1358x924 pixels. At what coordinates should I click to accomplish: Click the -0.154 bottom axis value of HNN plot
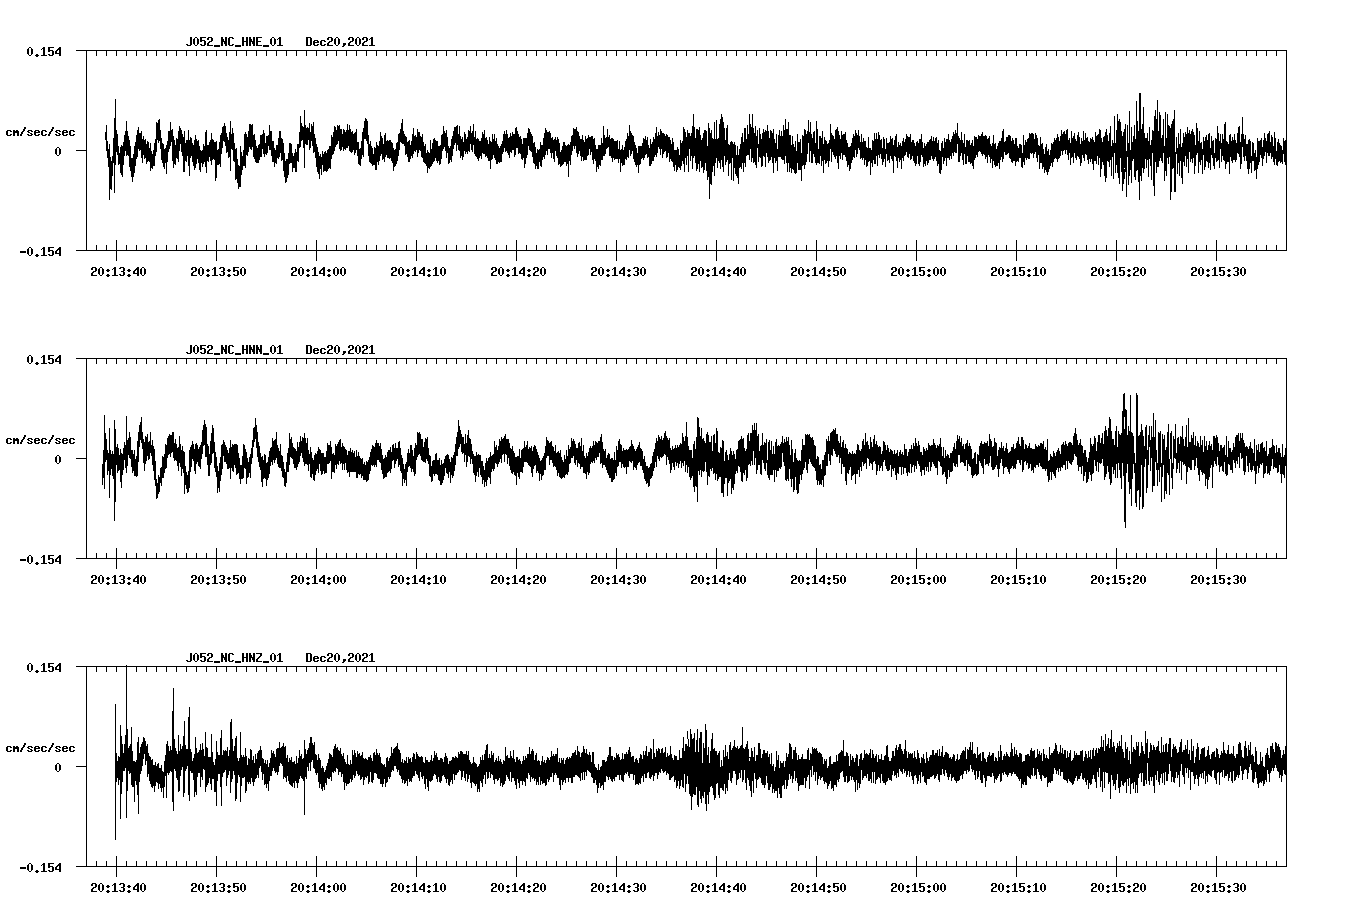click(40, 560)
